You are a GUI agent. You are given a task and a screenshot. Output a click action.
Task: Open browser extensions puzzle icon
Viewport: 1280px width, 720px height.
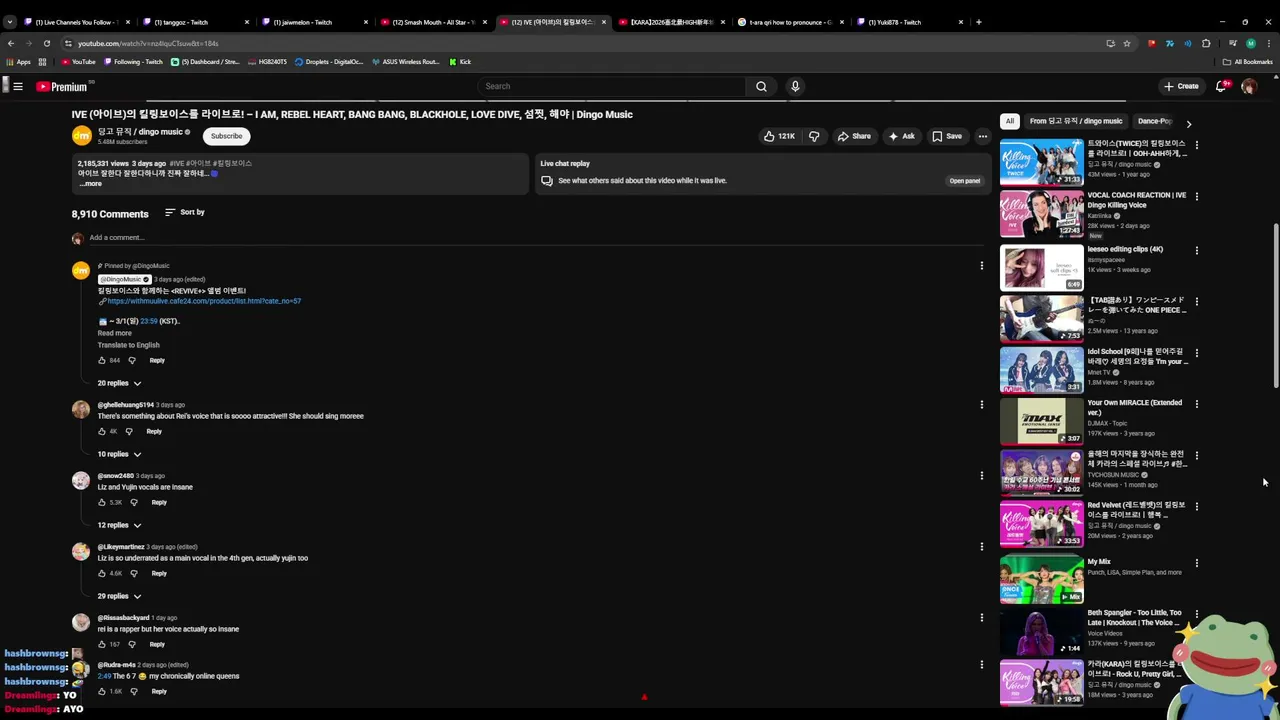point(1206,43)
